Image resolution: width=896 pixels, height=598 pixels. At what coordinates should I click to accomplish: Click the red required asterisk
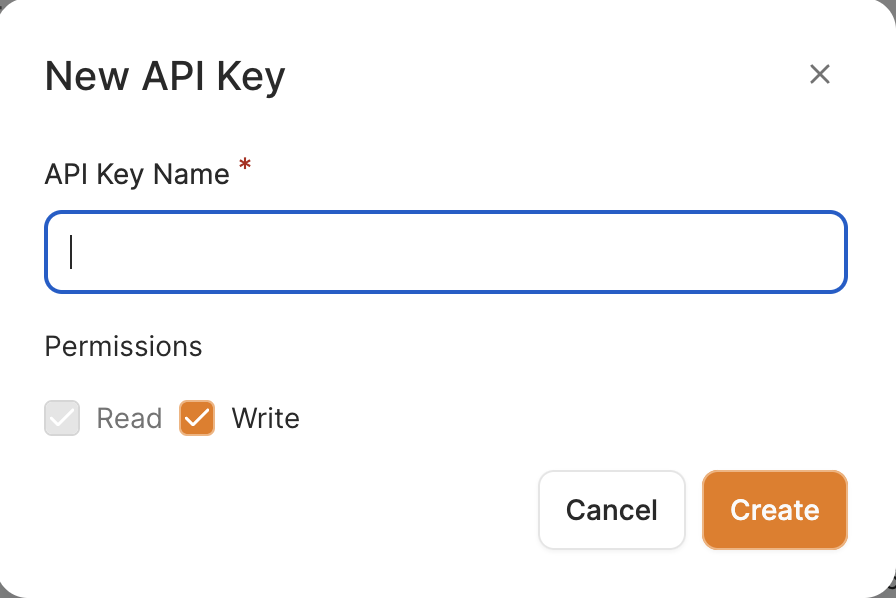pos(245,168)
